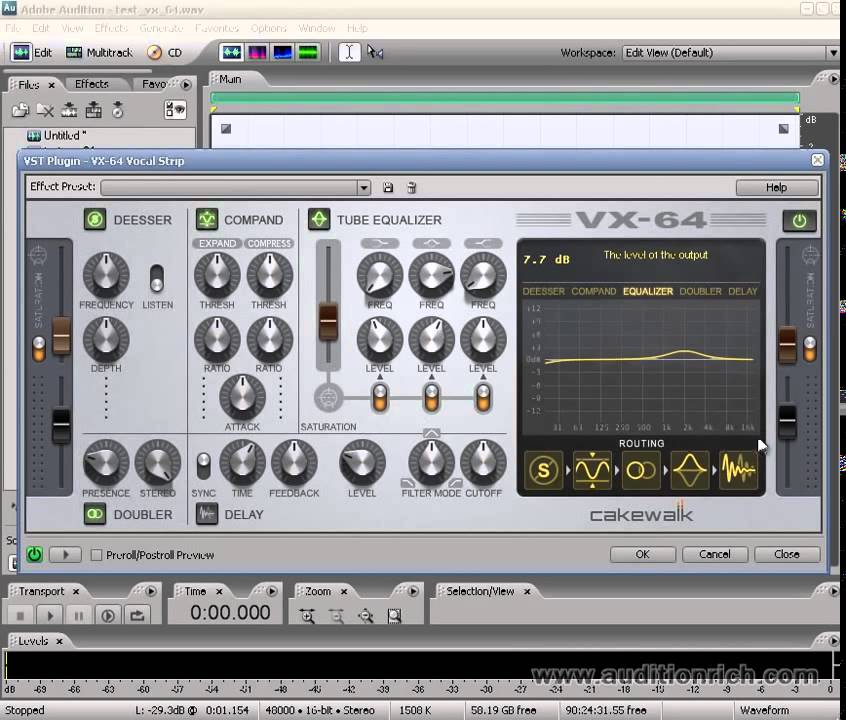Show the Deesser display tab
Image resolution: width=846 pixels, height=720 pixels.
(x=543, y=291)
